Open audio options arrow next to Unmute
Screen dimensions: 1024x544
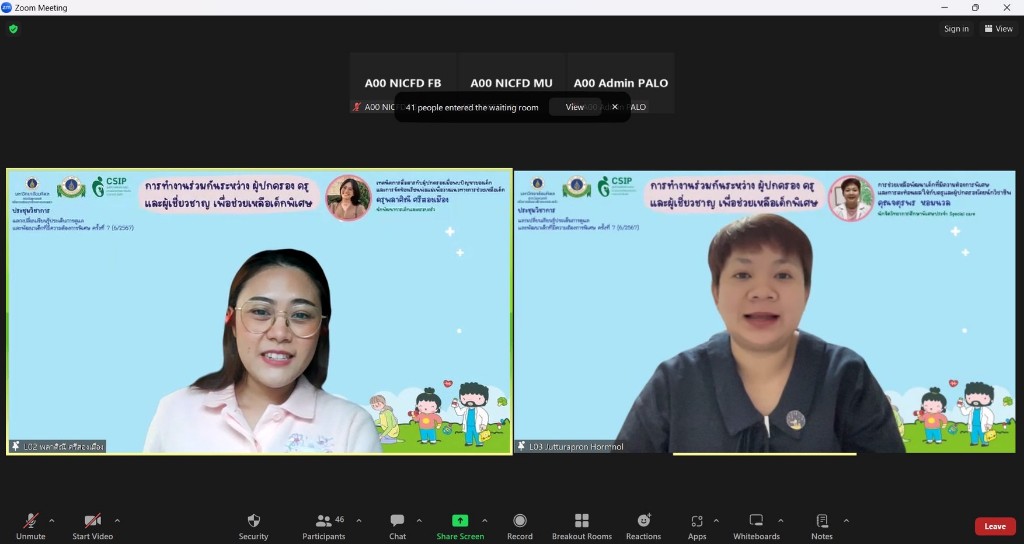[x=52, y=521]
